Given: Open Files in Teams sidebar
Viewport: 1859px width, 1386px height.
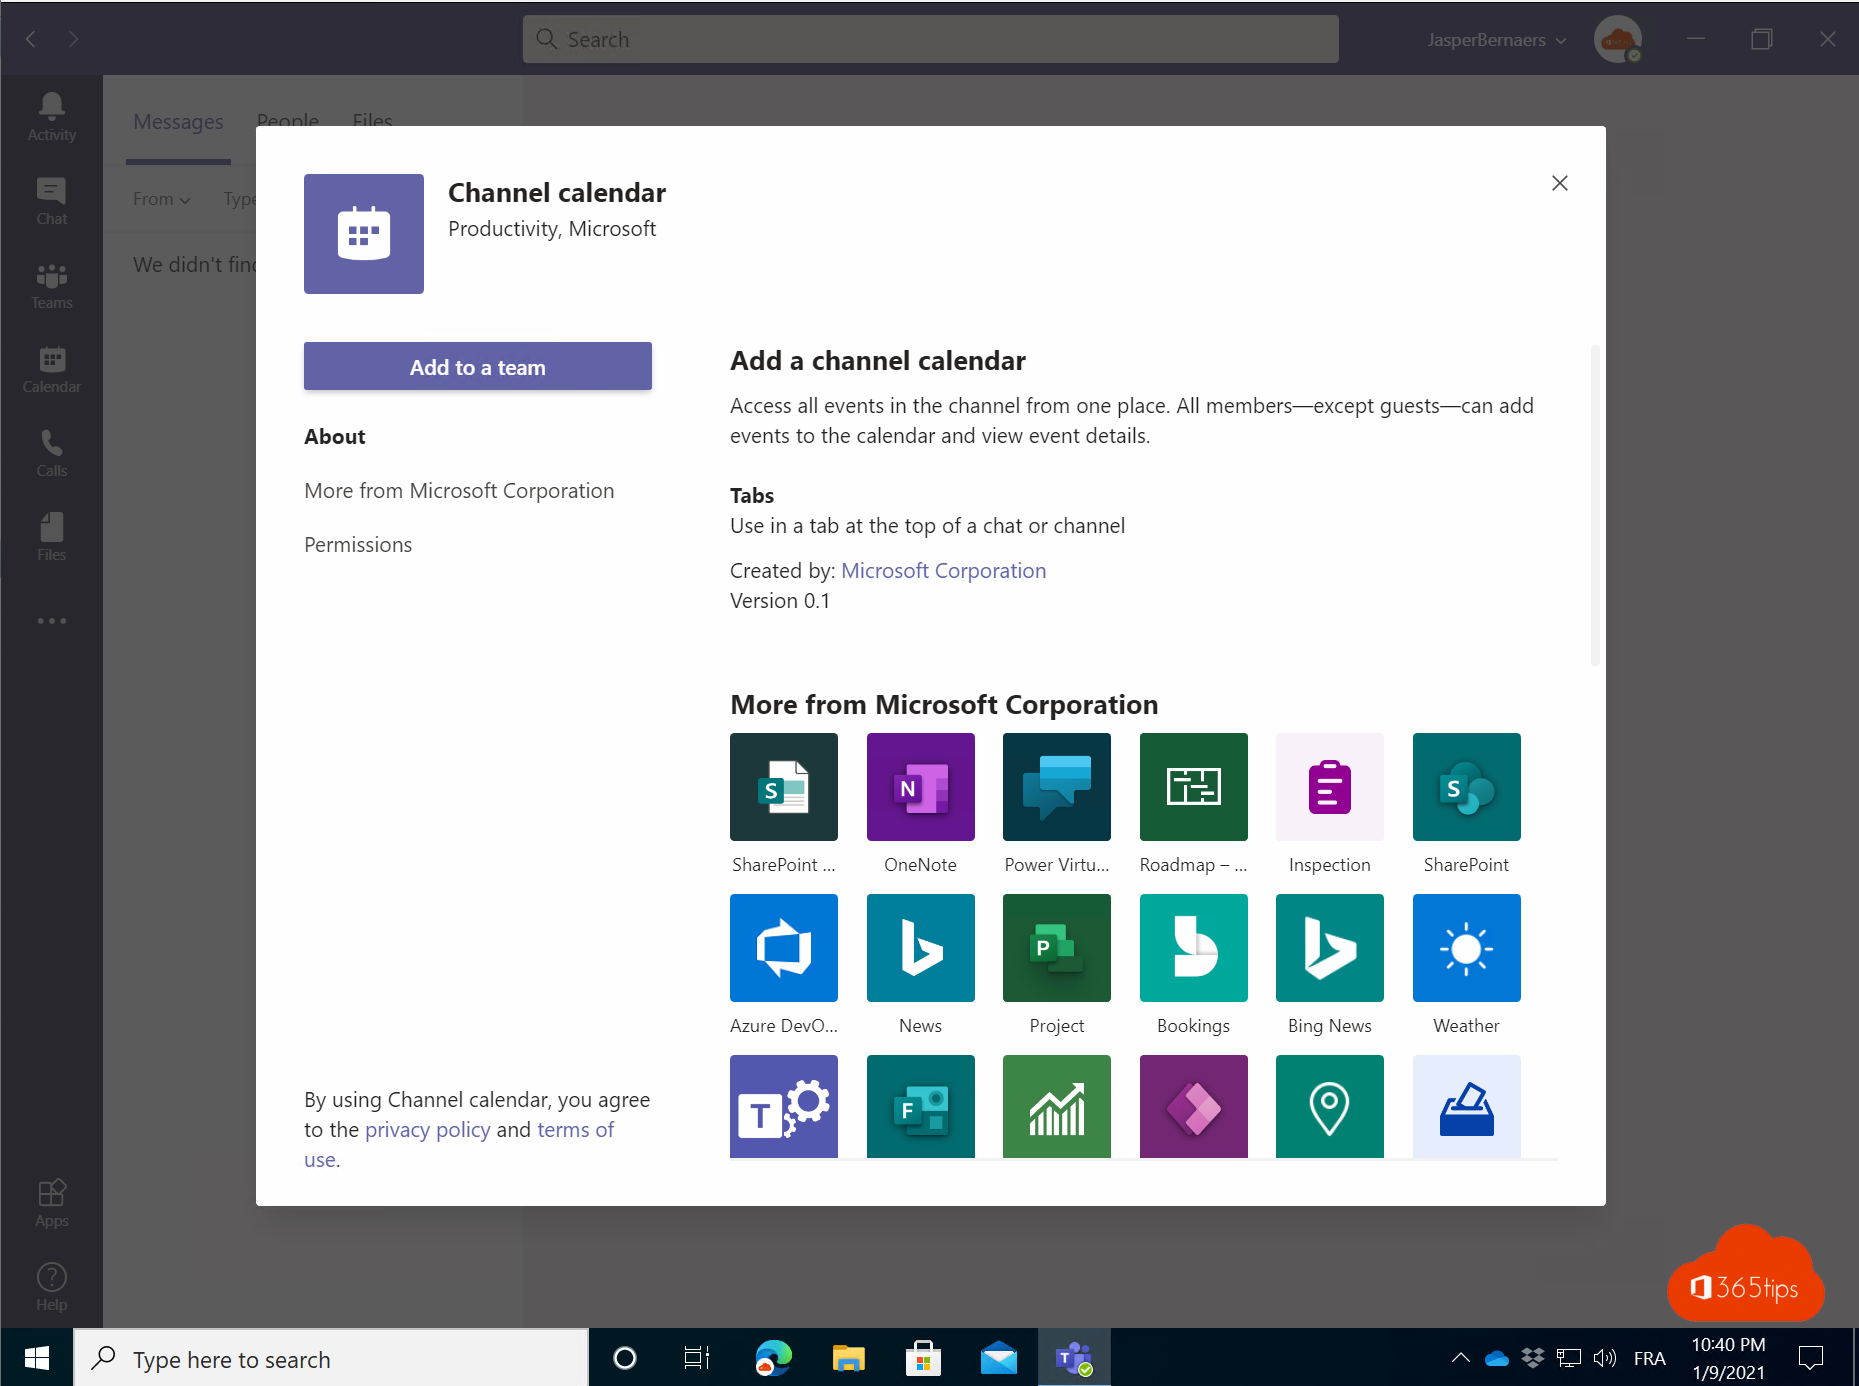Looking at the screenshot, I should [52, 537].
